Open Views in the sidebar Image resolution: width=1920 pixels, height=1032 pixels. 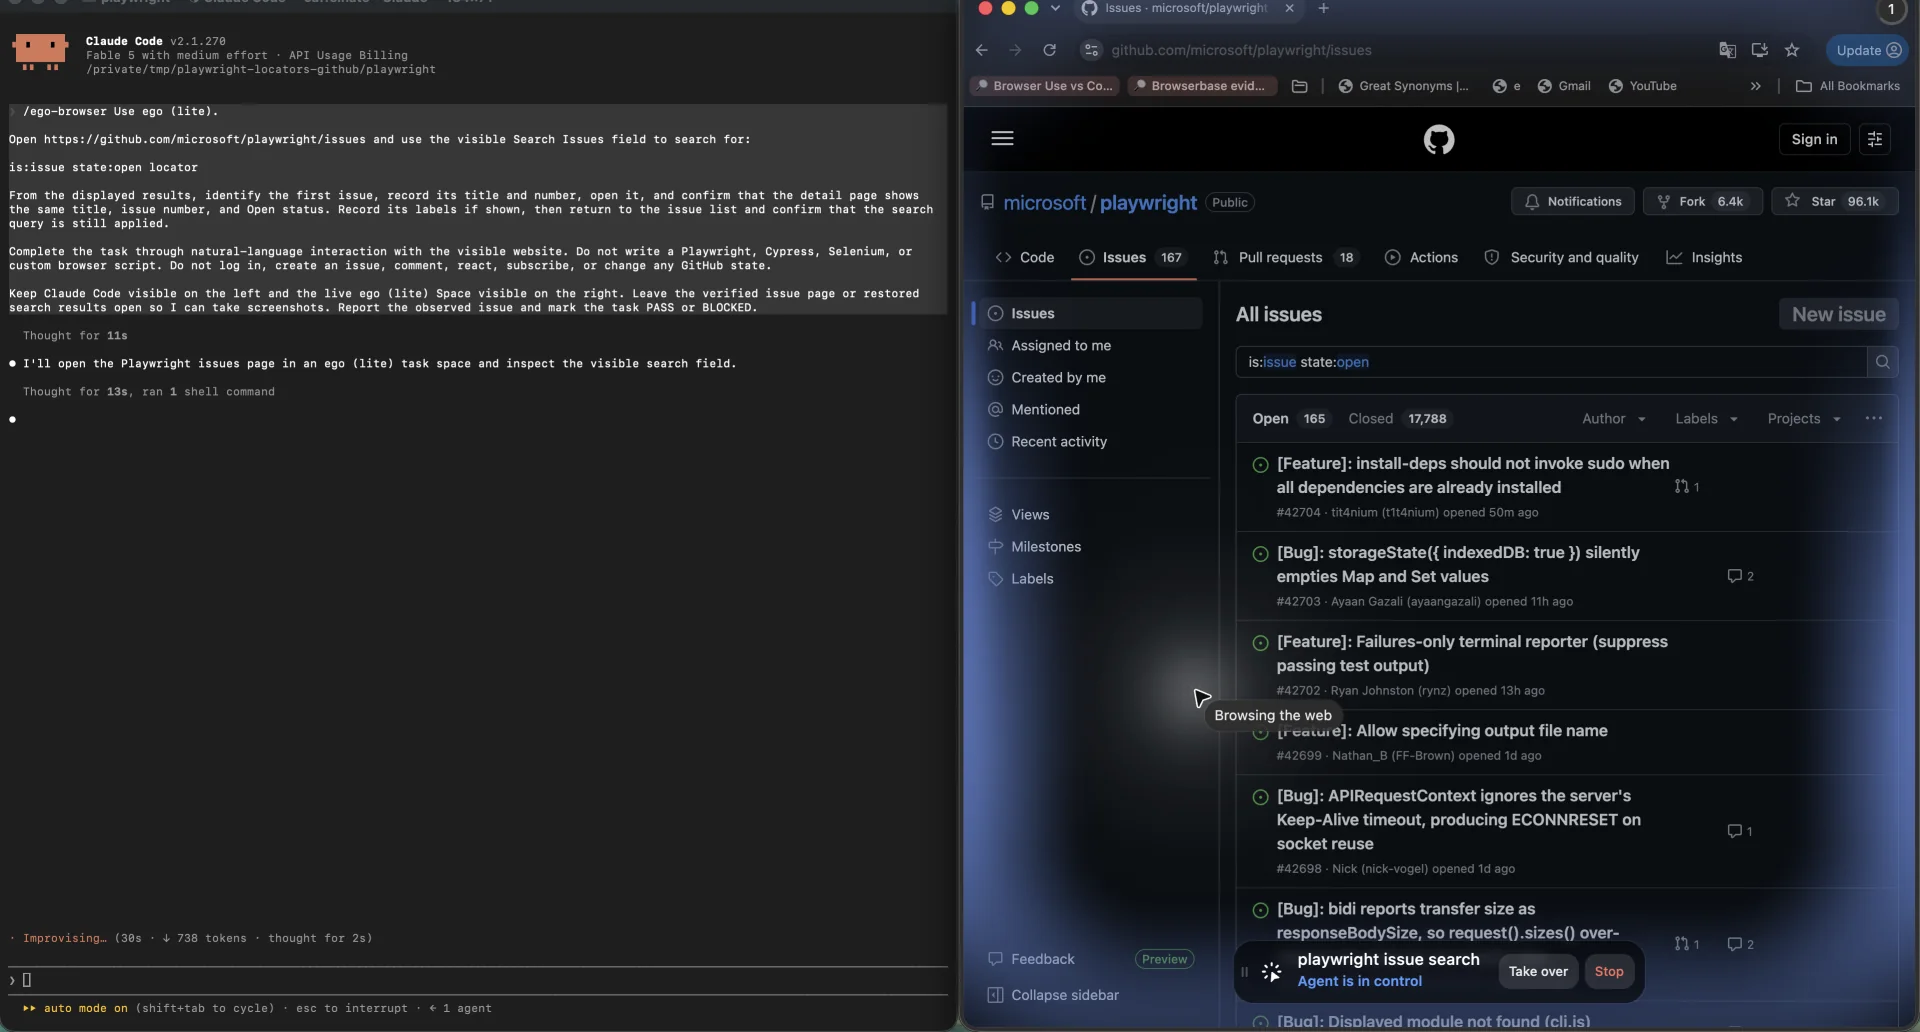point(1090,515)
